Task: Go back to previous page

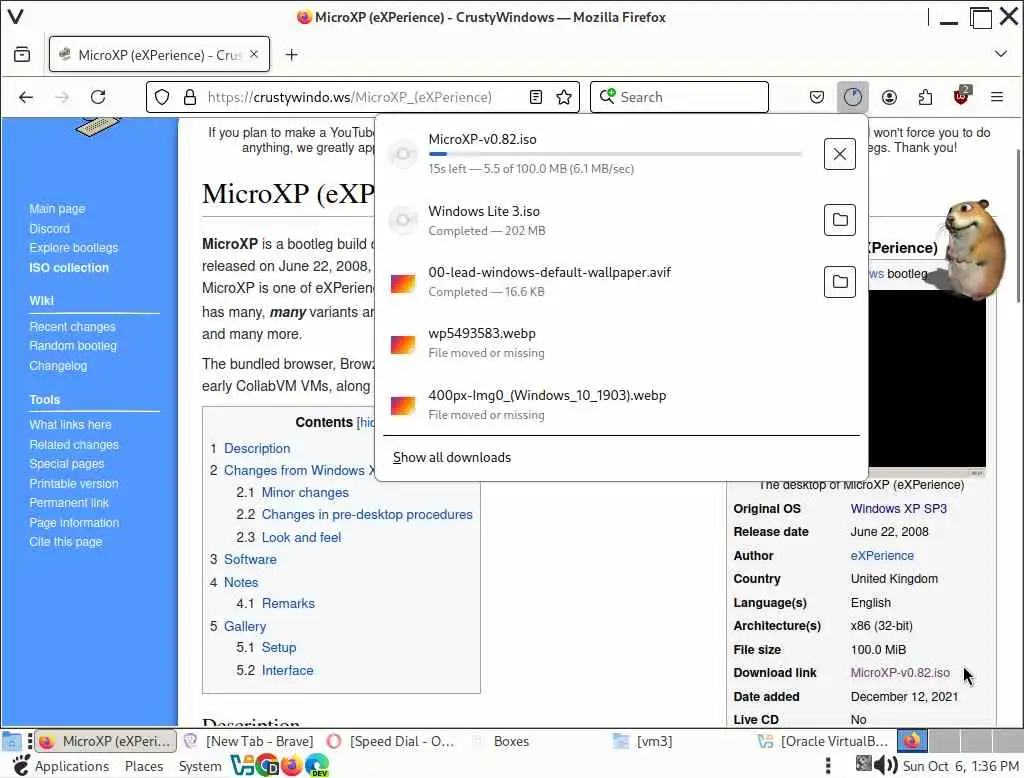Action: coord(26,97)
